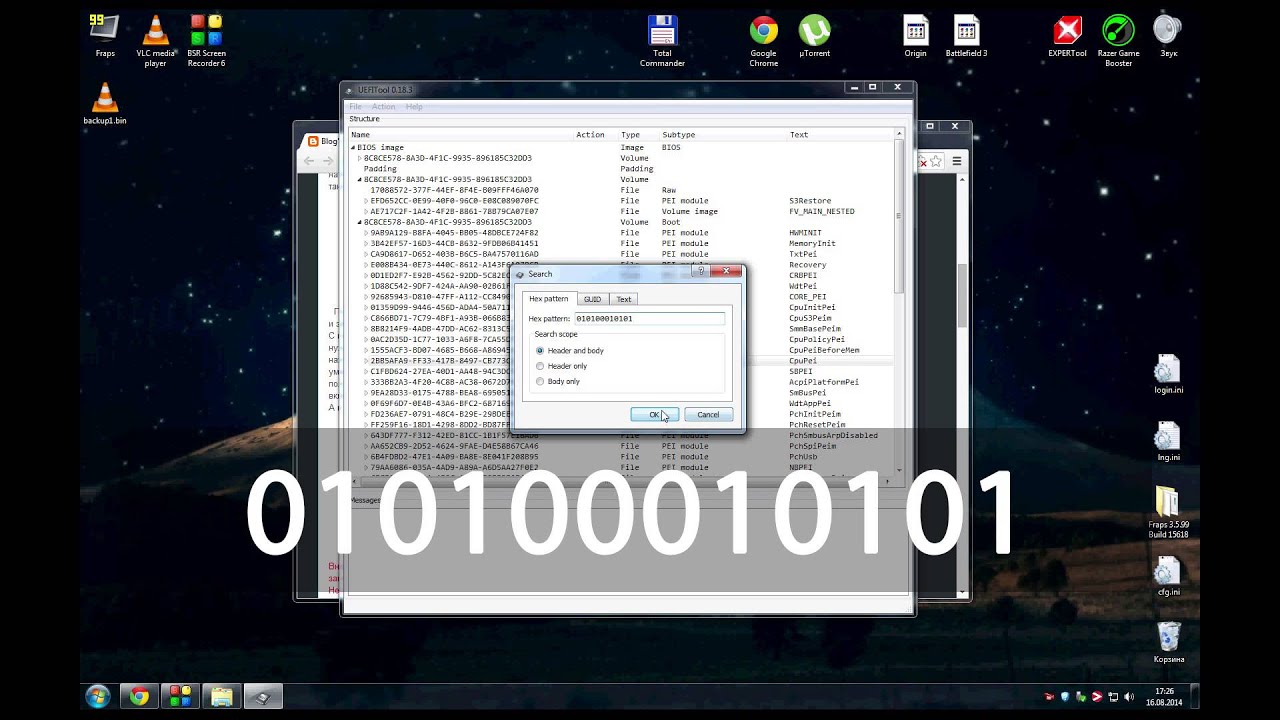This screenshot has width=1280, height=720.
Task: Select the cfg.ini file icon
Action: click(x=1168, y=577)
